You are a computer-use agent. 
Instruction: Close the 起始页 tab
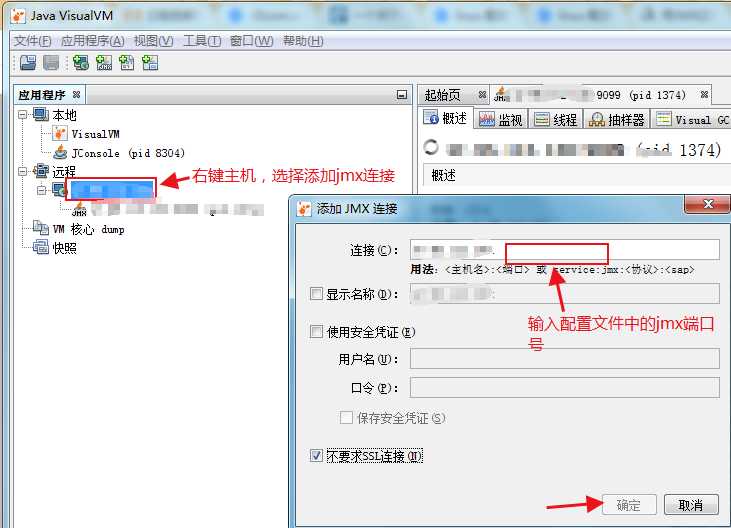(483, 95)
